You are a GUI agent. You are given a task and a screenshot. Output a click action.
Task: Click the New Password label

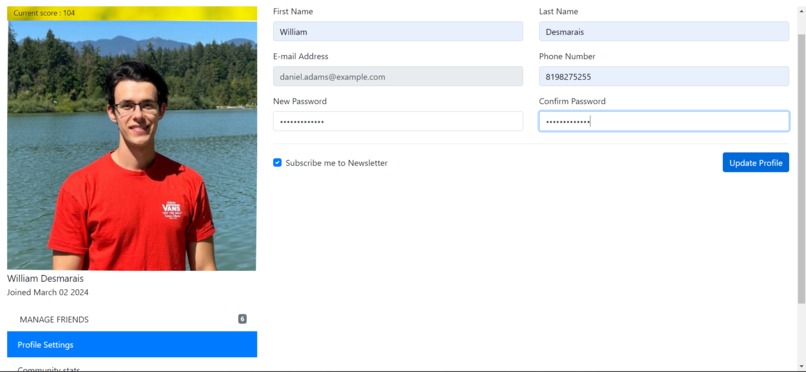[300, 101]
